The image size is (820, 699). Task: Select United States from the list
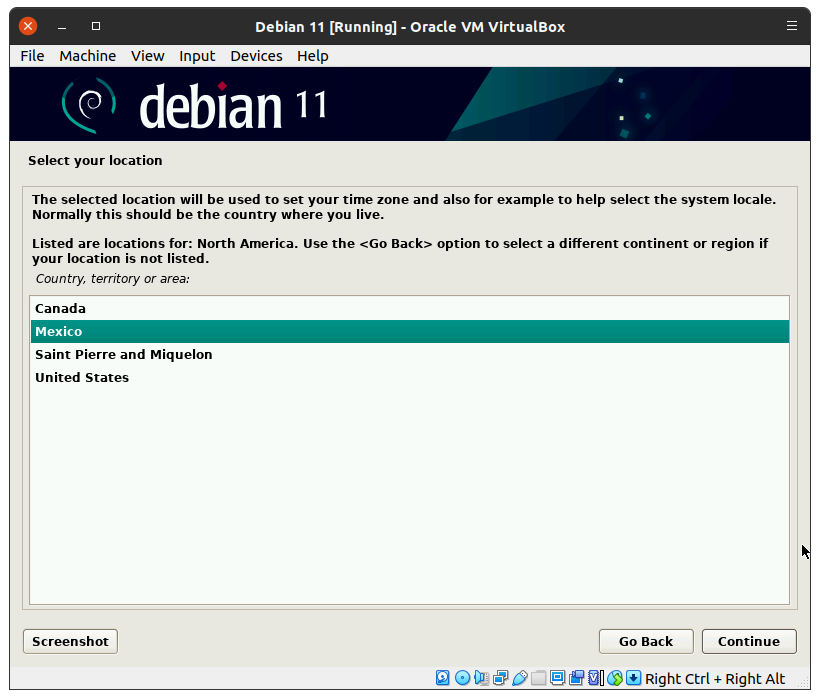coord(82,377)
